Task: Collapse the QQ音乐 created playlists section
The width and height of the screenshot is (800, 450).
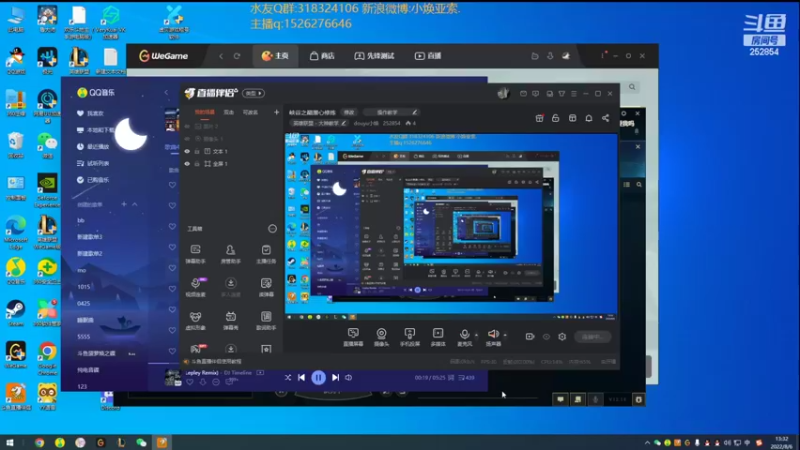Action: 135,204
